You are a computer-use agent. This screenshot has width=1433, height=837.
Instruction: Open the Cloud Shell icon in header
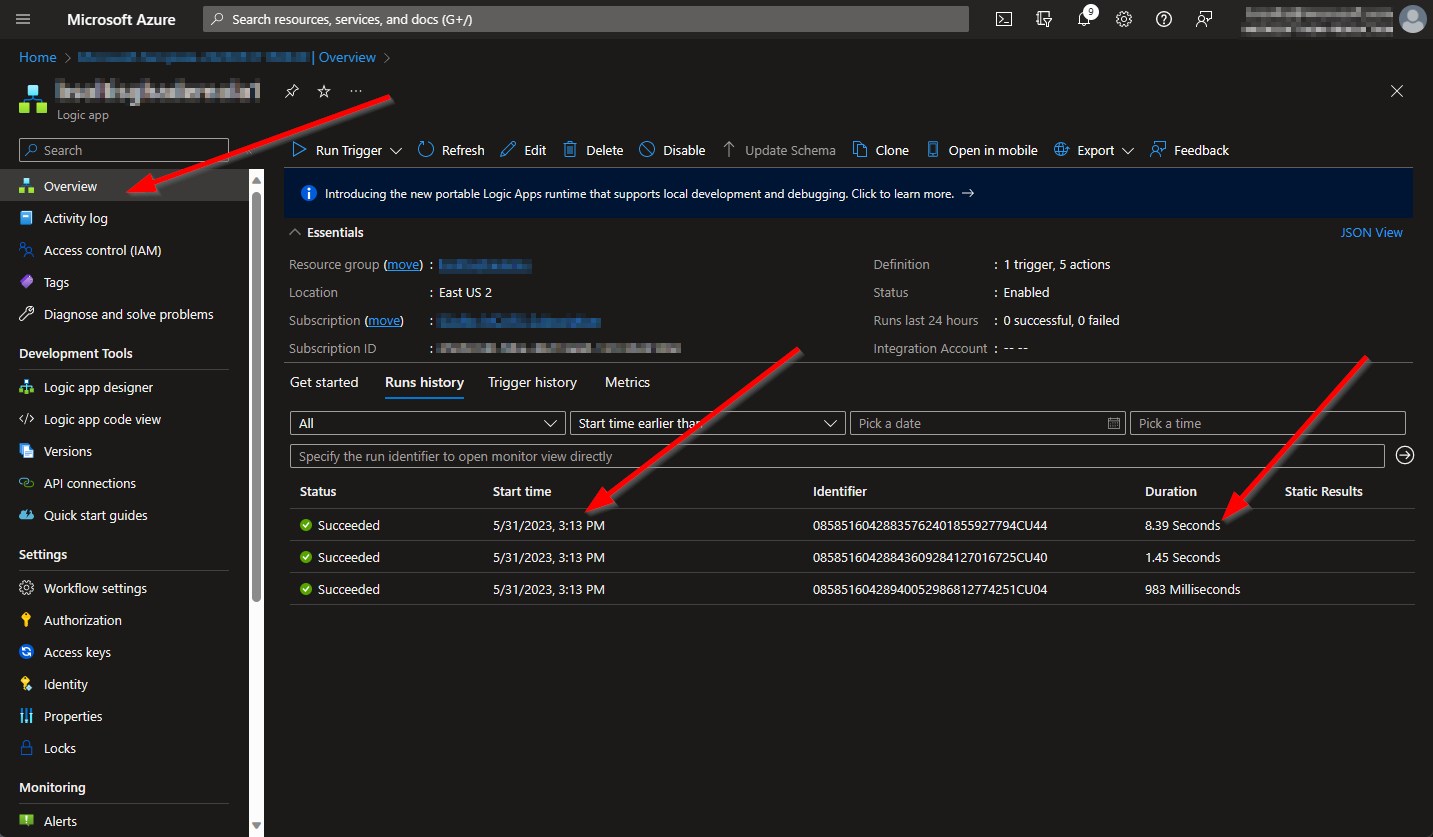click(x=1004, y=19)
